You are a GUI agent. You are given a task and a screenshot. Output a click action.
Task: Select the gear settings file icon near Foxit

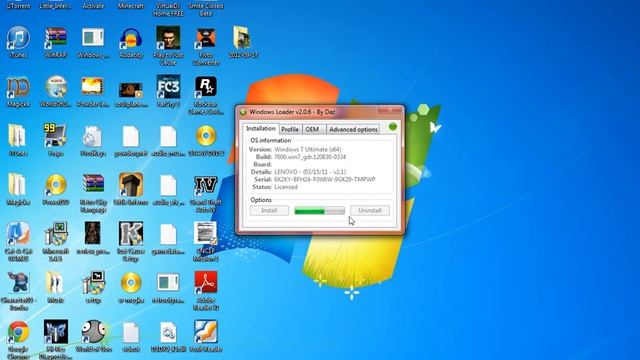[168, 332]
